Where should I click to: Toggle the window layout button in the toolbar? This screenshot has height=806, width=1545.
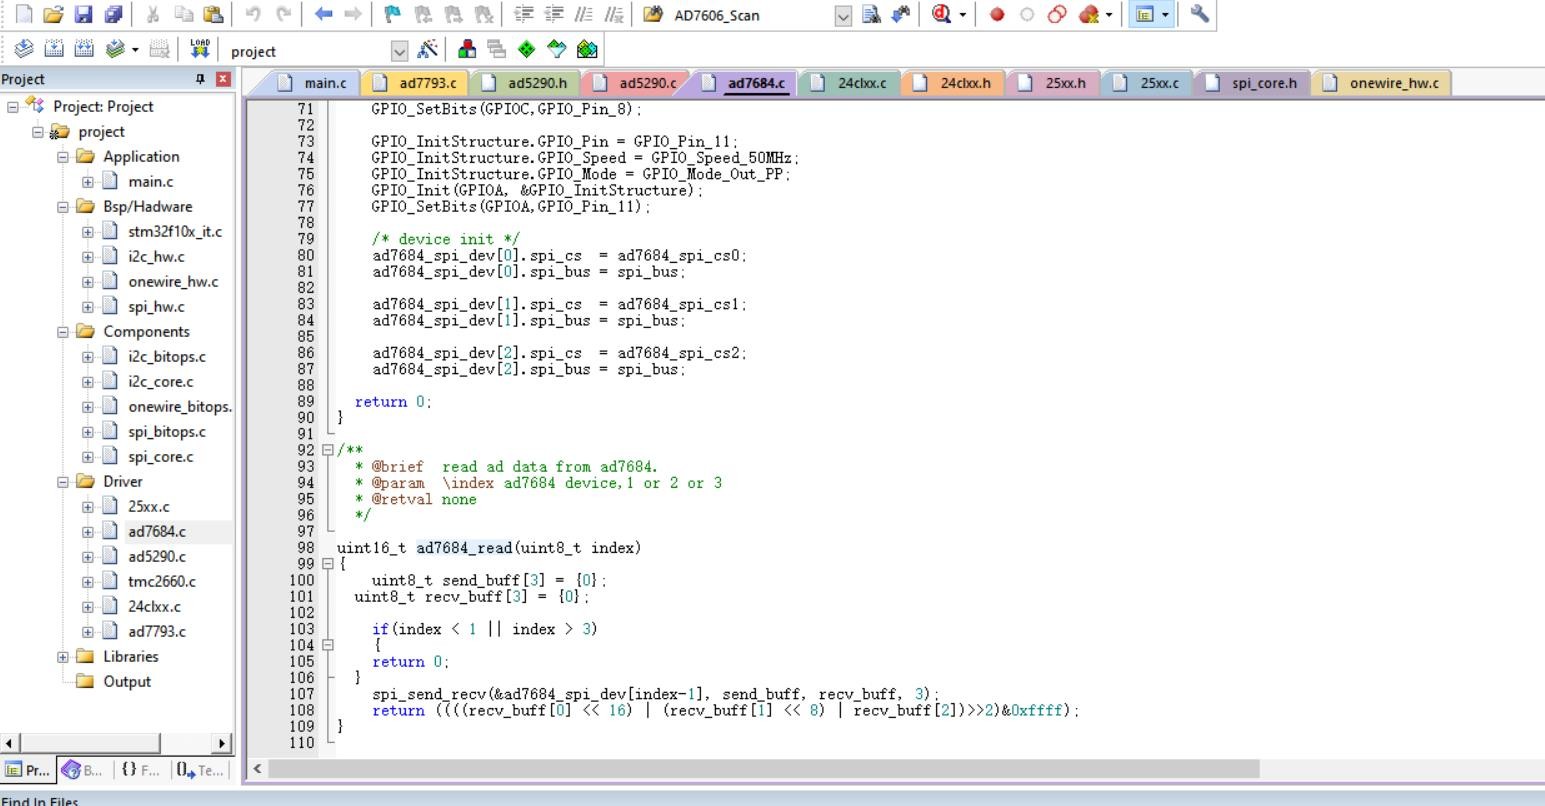[1143, 14]
